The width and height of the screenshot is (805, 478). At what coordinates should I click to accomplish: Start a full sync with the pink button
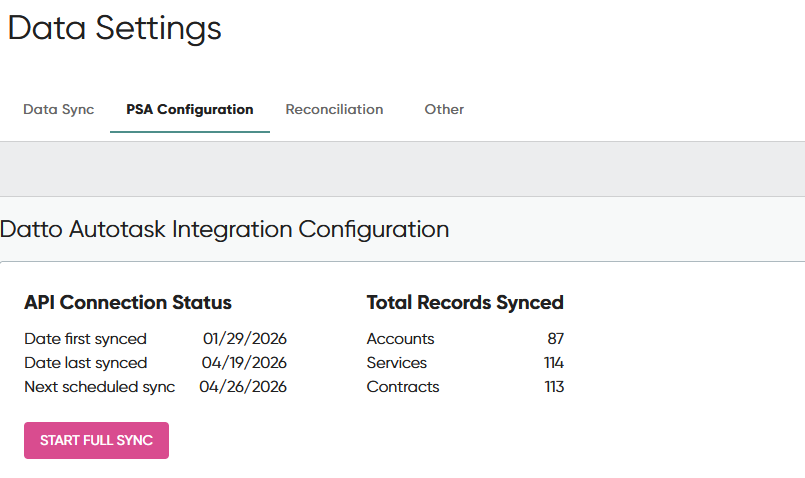[x=97, y=441]
